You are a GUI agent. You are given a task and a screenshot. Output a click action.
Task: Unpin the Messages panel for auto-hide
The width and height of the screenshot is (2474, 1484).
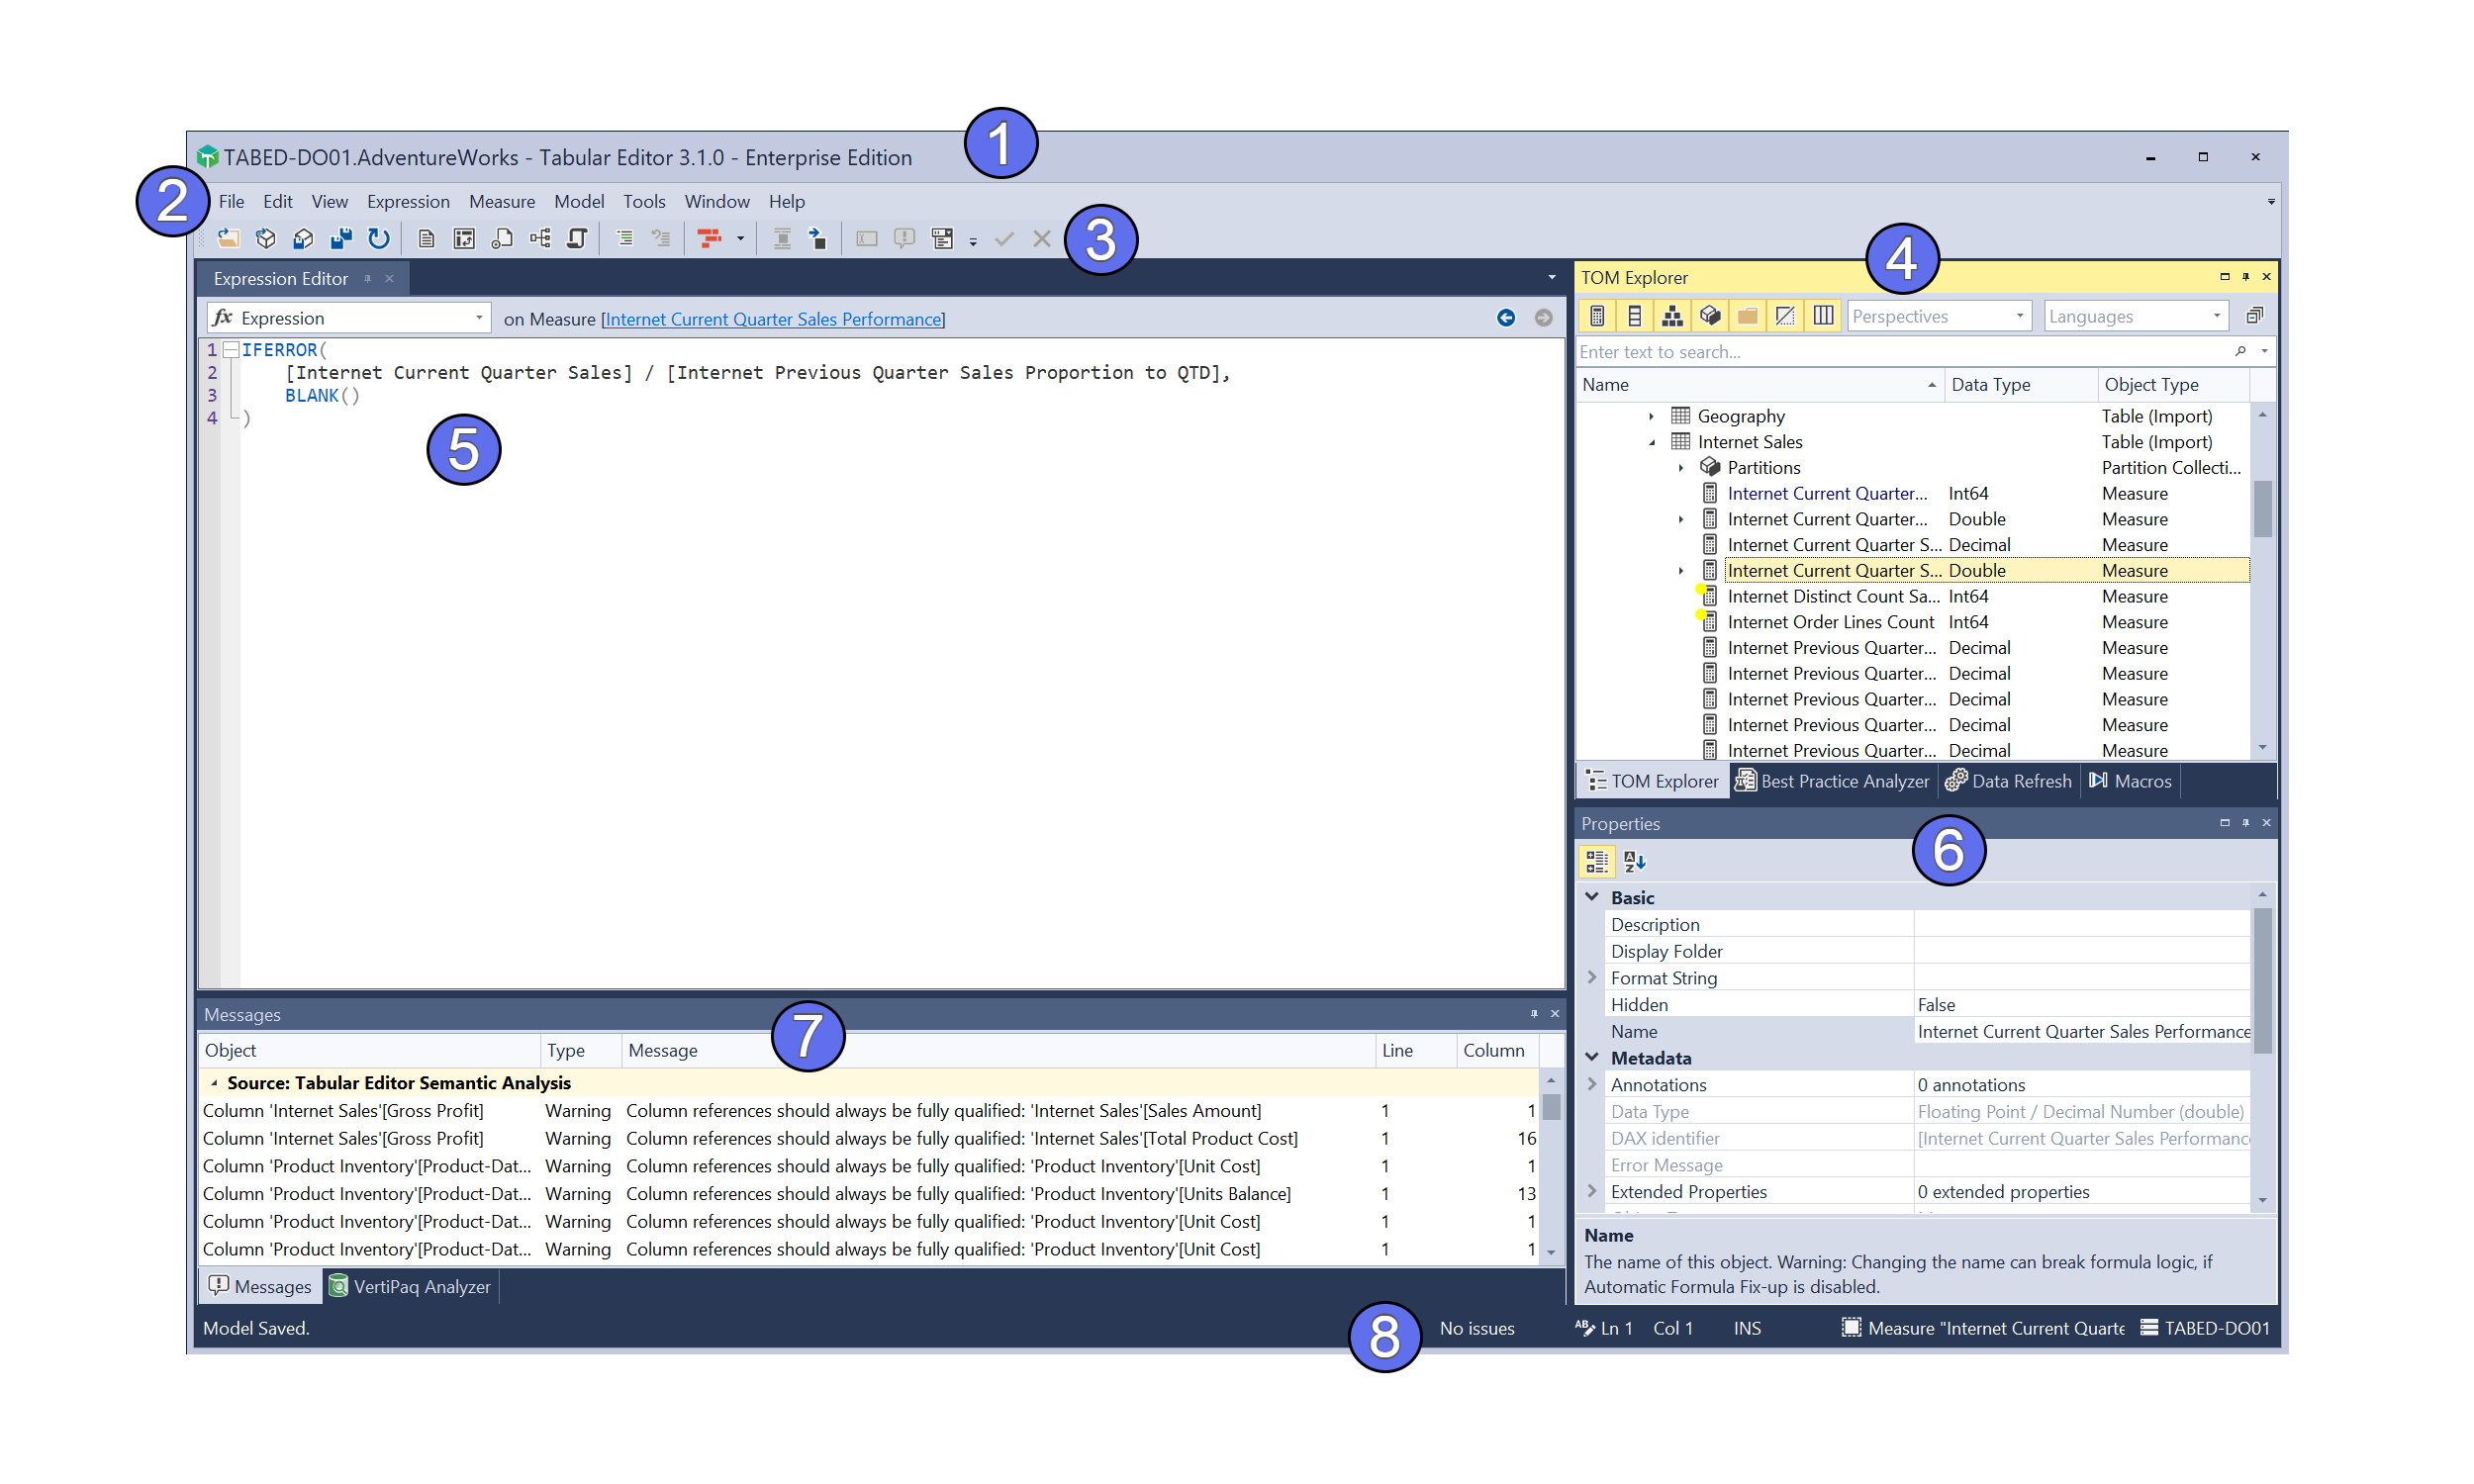pos(1533,1013)
